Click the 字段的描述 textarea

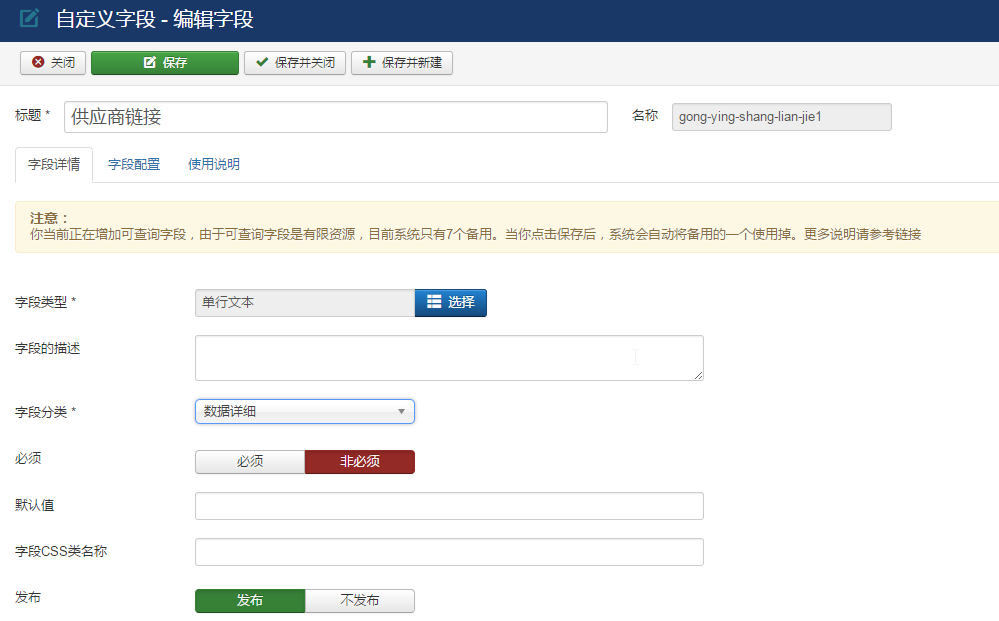(448, 358)
